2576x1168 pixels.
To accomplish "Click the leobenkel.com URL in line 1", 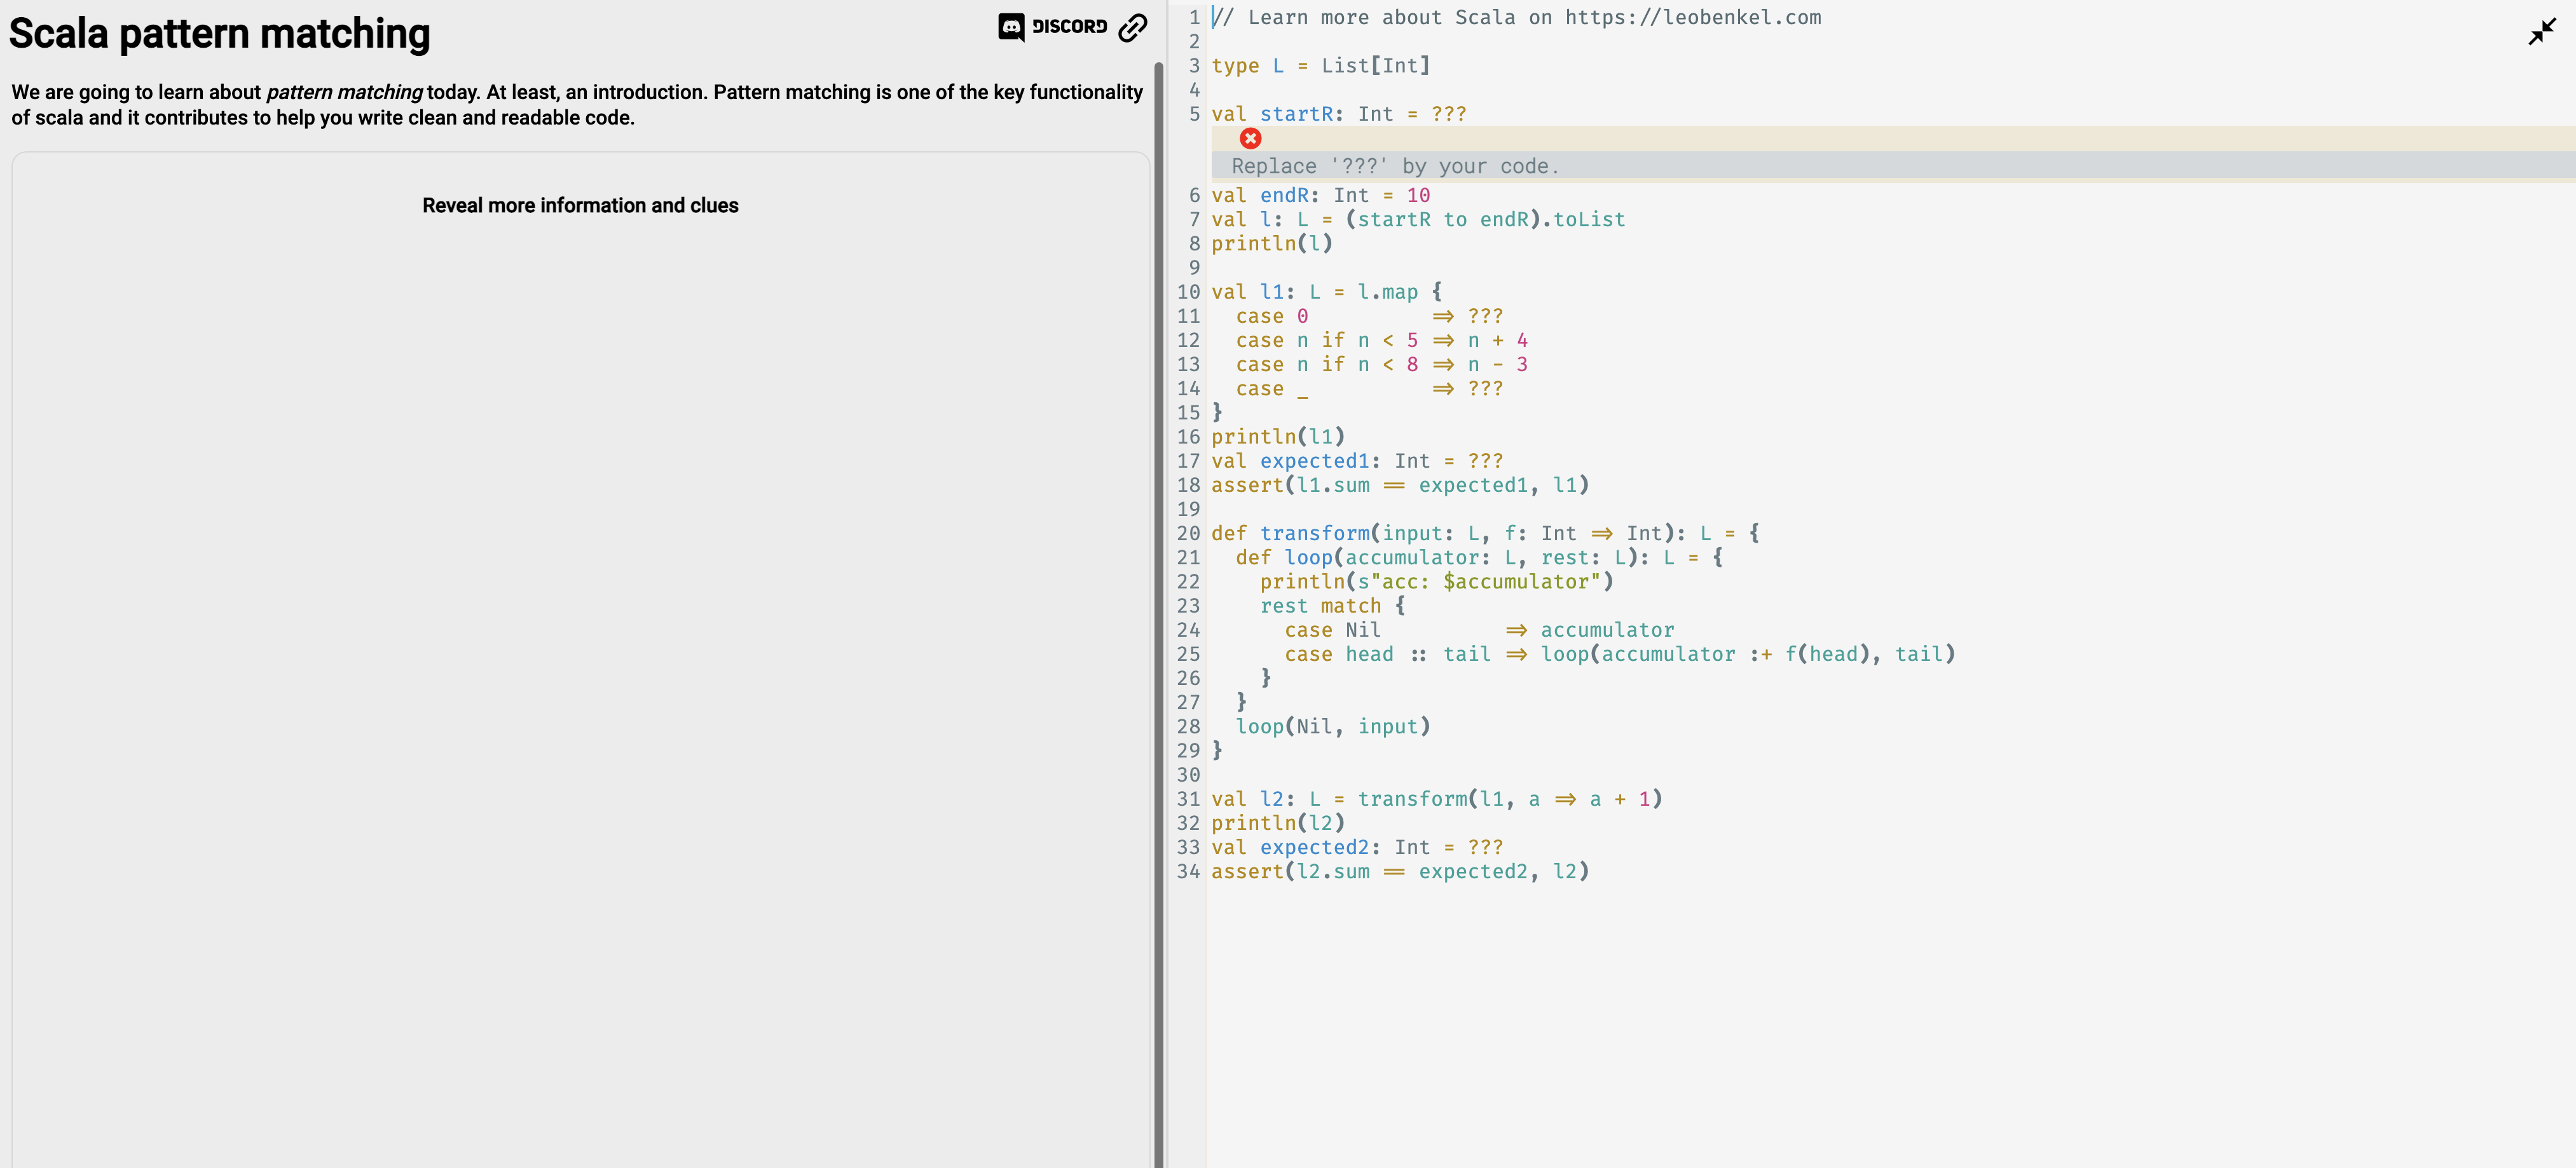I will (1692, 17).
